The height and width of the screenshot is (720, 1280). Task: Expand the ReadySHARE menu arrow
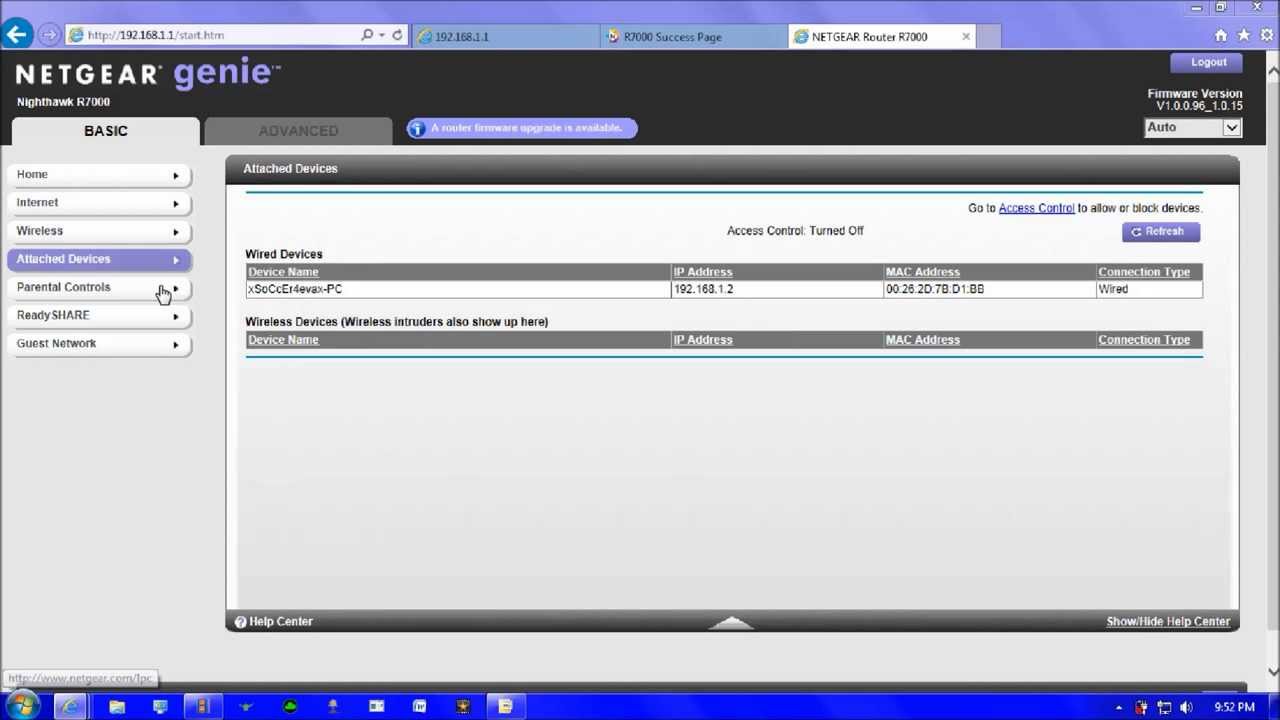[176, 317]
